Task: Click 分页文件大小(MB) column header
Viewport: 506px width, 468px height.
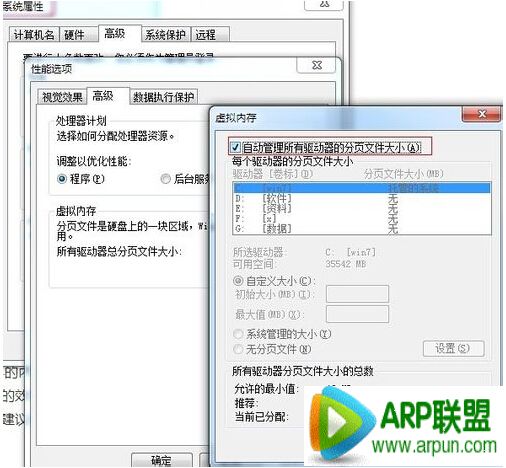Action: click(x=404, y=174)
